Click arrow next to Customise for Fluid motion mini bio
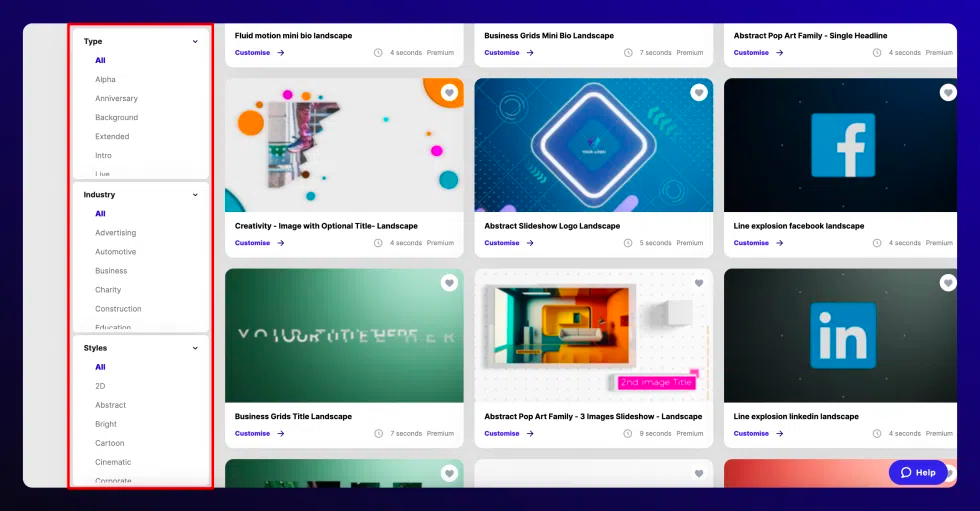 [x=281, y=52]
